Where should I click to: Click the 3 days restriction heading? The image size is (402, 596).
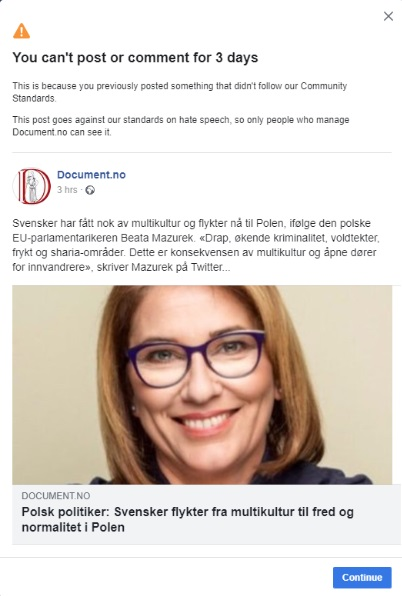pos(135,57)
